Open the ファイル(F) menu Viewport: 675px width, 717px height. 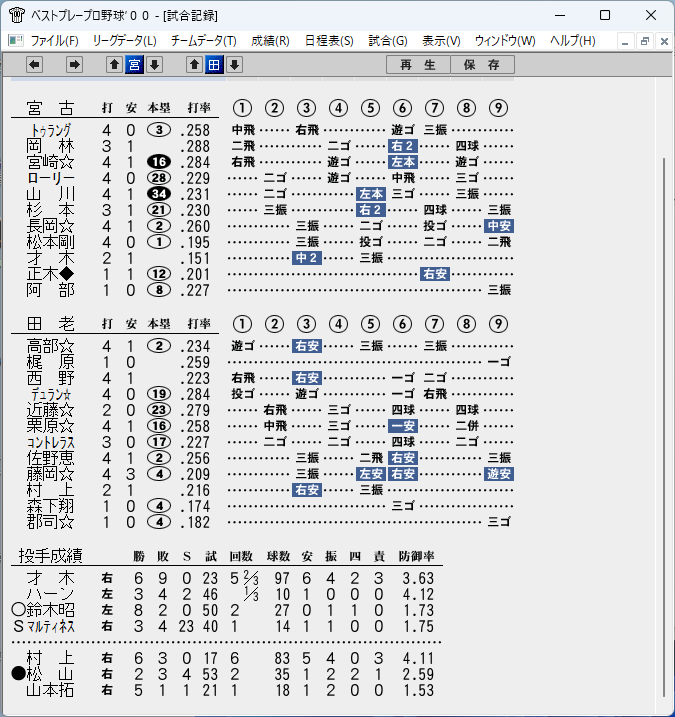point(54,41)
